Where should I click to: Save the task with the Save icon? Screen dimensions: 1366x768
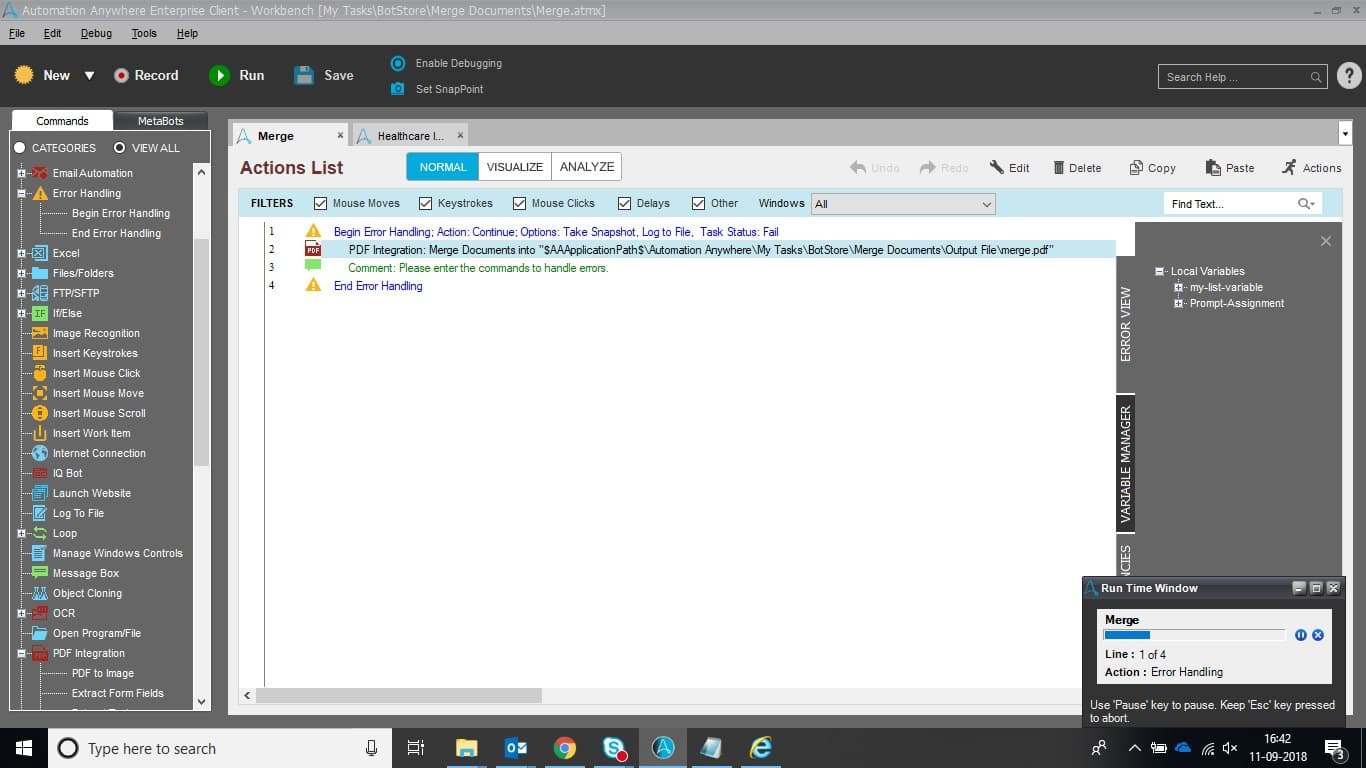point(304,75)
